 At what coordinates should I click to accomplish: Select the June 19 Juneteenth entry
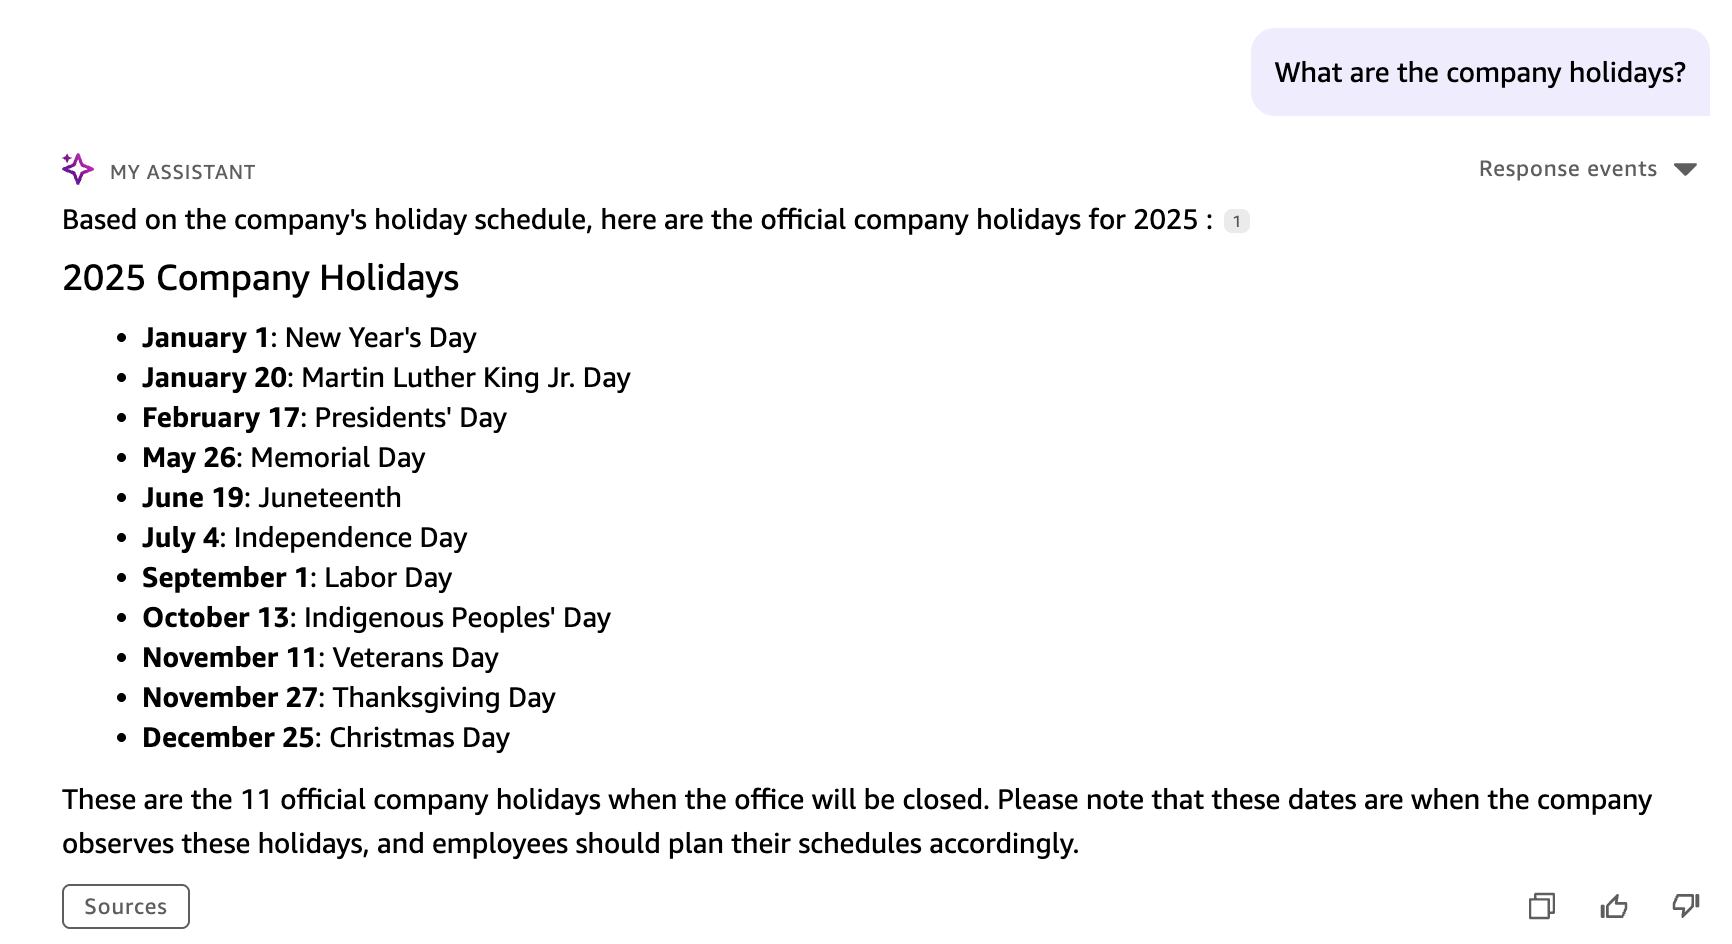(272, 498)
